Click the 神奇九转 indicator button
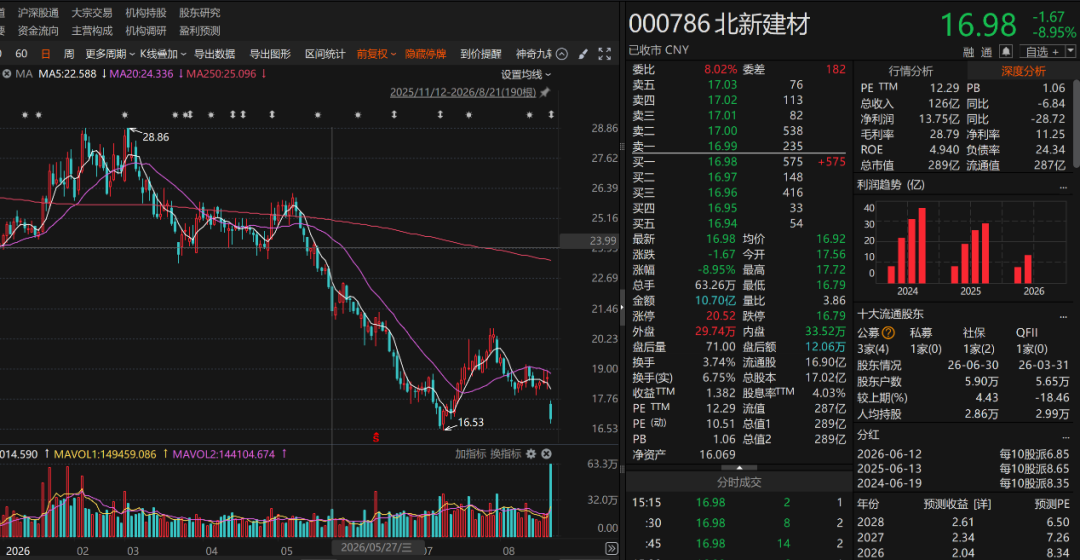This screenshot has width=1080, height=560. [x=534, y=54]
